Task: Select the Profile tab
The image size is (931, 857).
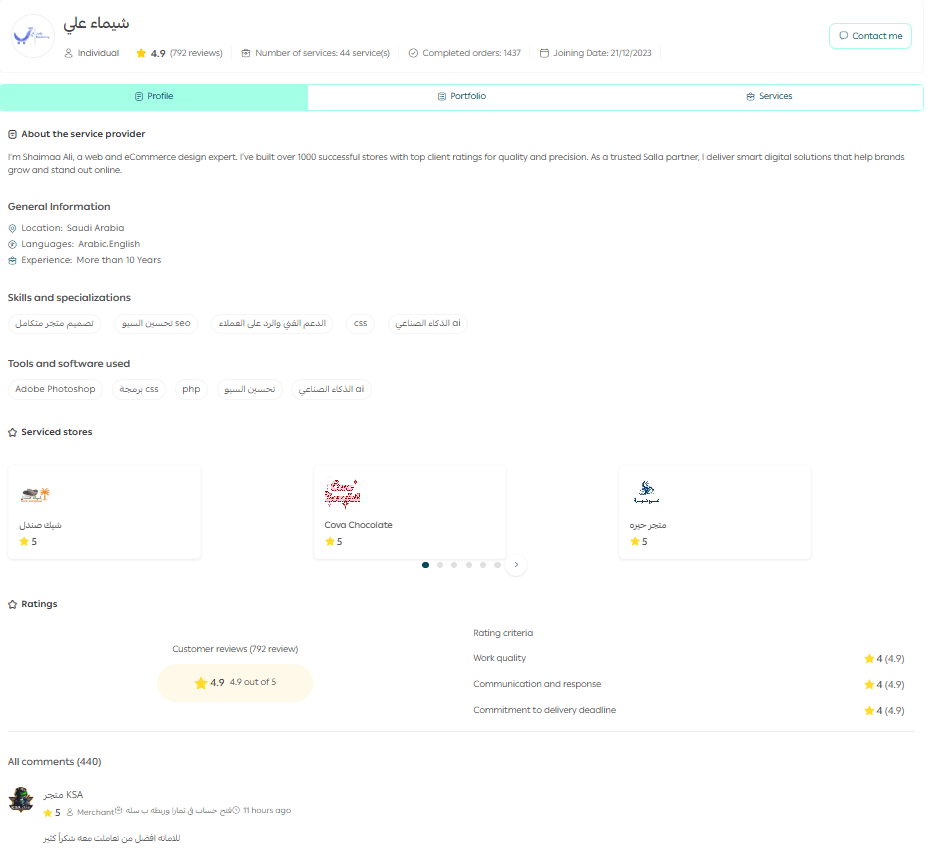Action: point(154,97)
